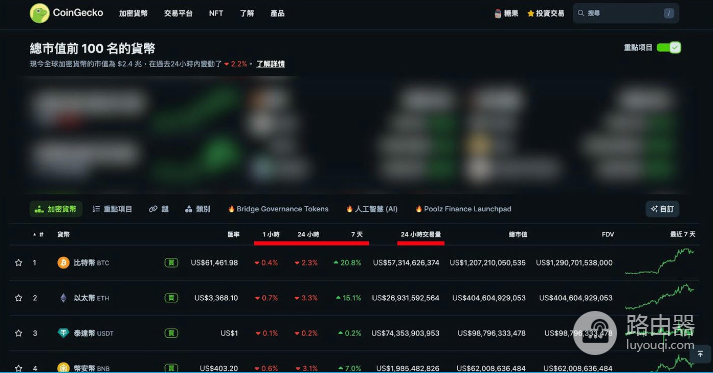Open the CoinGecko logo home link
The height and width of the screenshot is (373, 713).
tap(66, 13)
